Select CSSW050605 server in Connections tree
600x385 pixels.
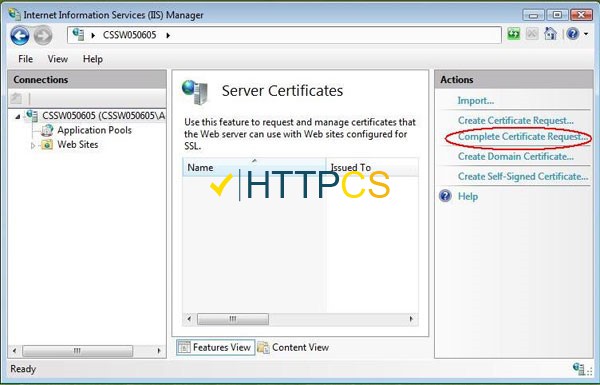tap(103, 116)
